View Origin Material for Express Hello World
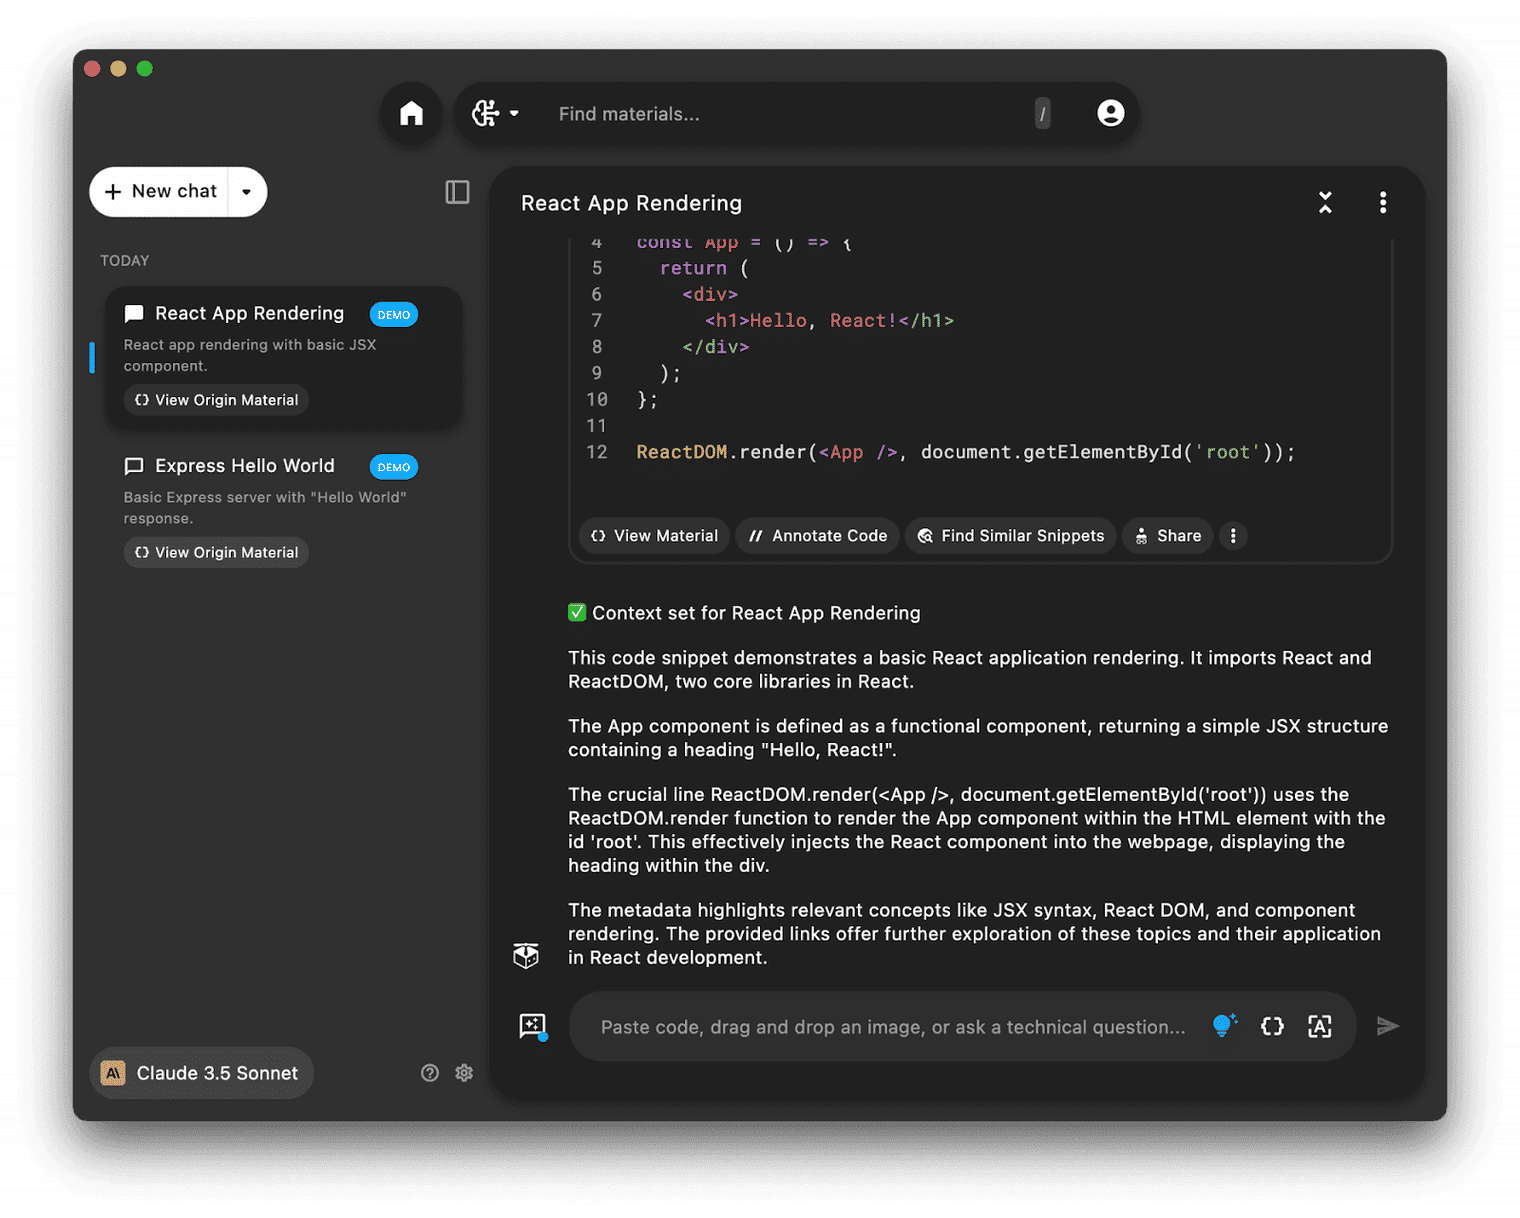Screen dimensions: 1520x1218 [x=216, y=552]
